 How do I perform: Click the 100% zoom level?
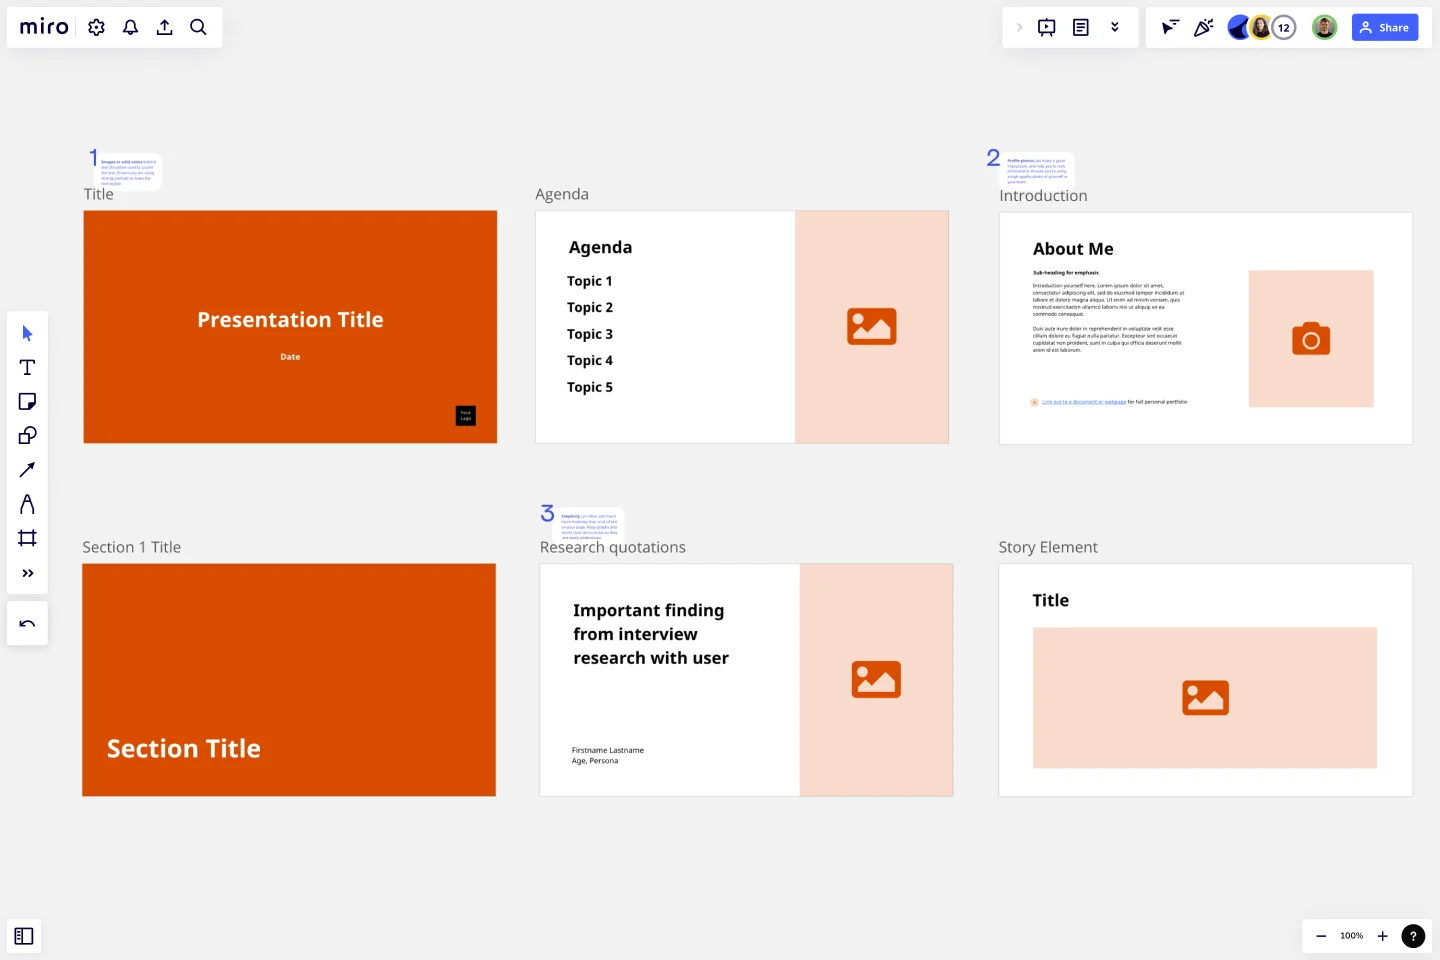[x=1352, y=936]
